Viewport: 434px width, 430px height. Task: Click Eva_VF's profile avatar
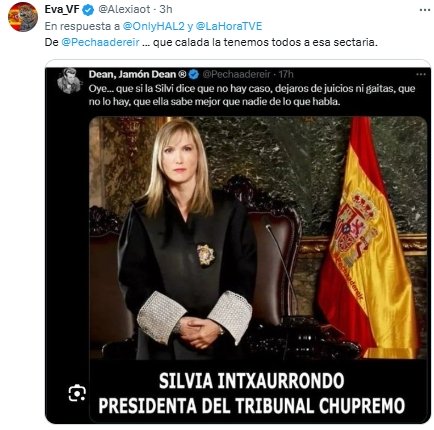tap(23, 17)
